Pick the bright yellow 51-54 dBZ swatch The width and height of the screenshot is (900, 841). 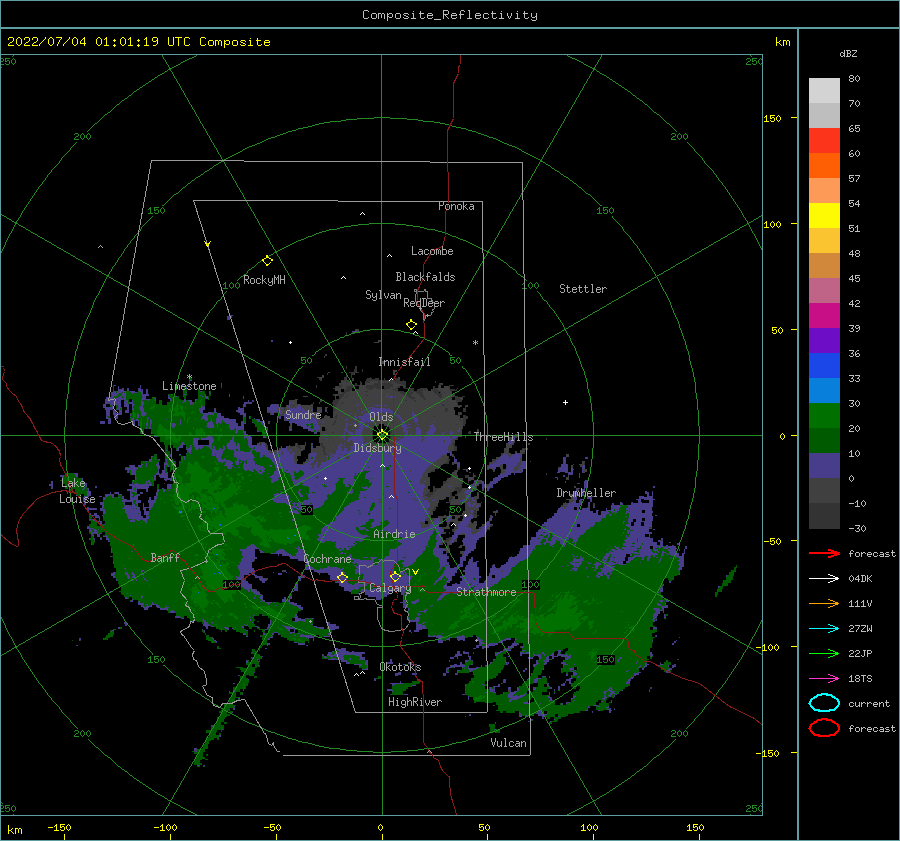[824, 216]
